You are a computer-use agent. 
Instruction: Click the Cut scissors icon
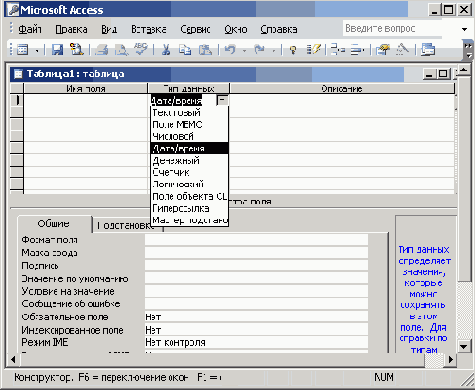pos(166,50)
